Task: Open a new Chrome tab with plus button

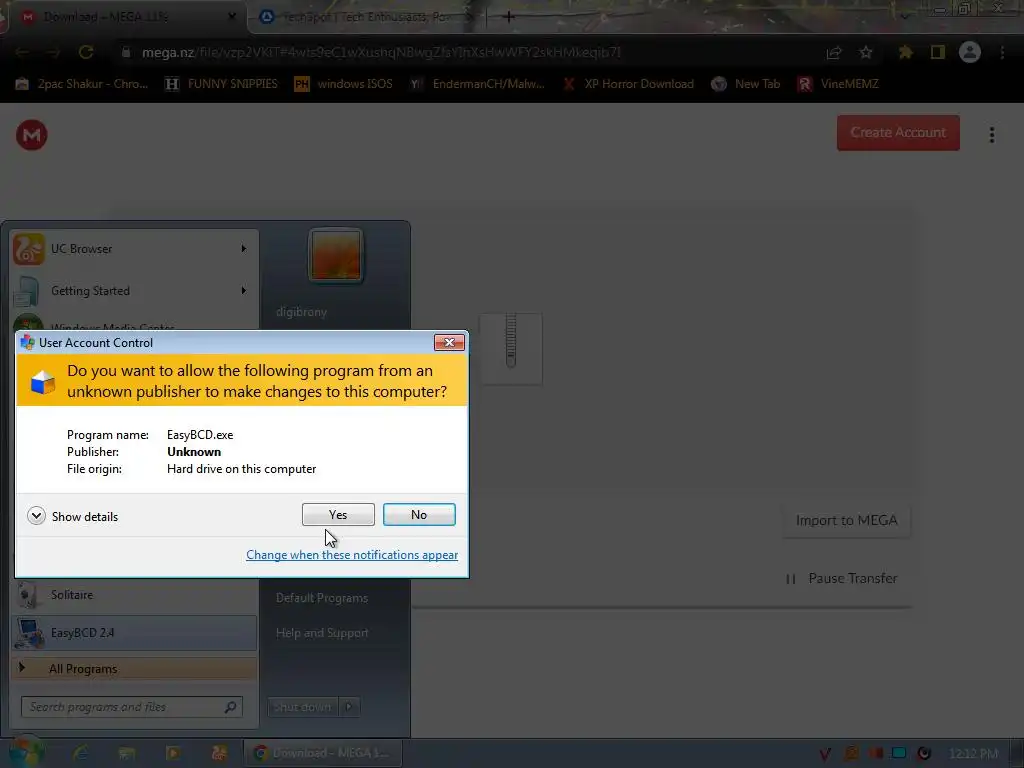Action: 508,17
